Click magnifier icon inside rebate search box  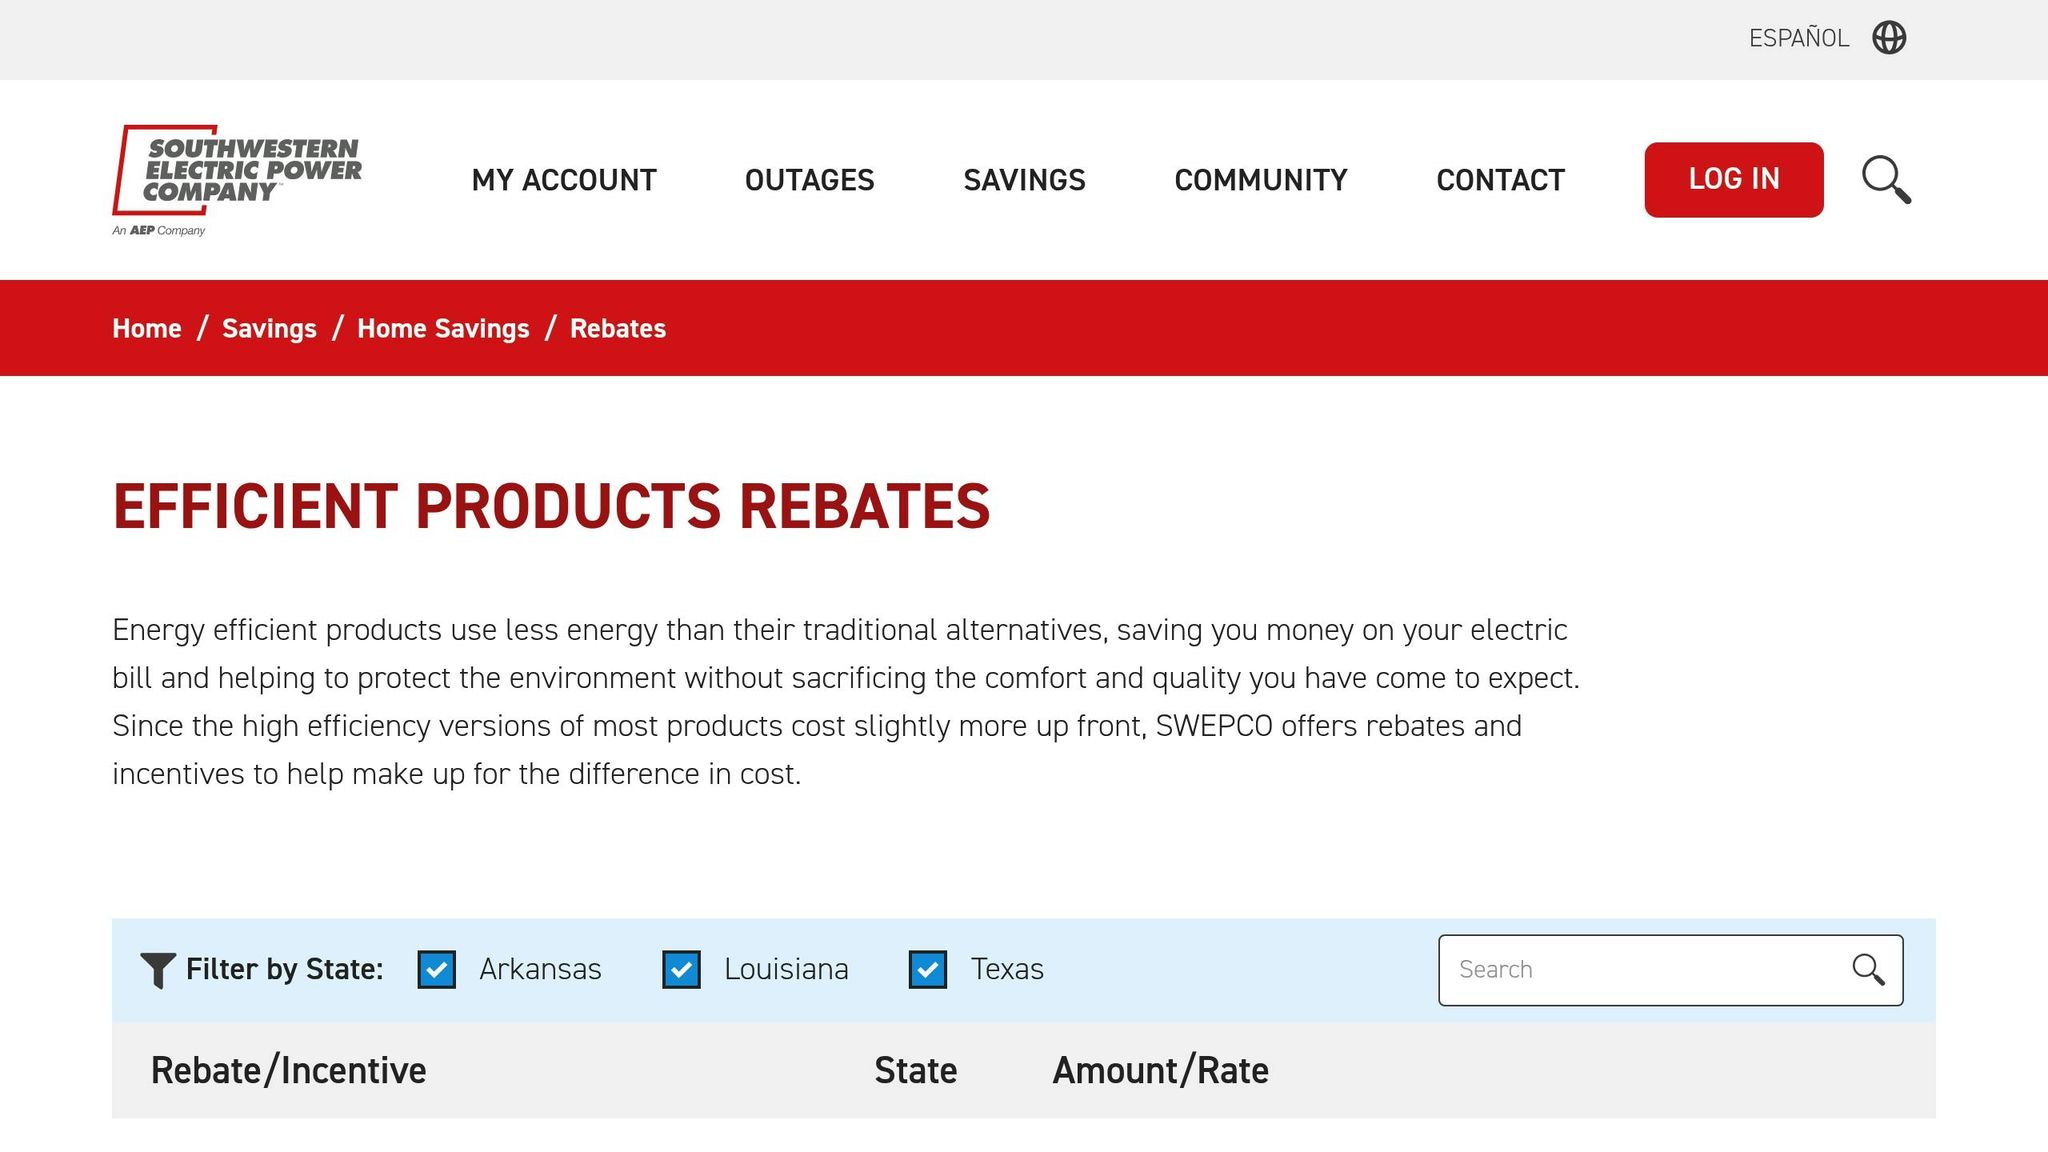[1867, 969]
